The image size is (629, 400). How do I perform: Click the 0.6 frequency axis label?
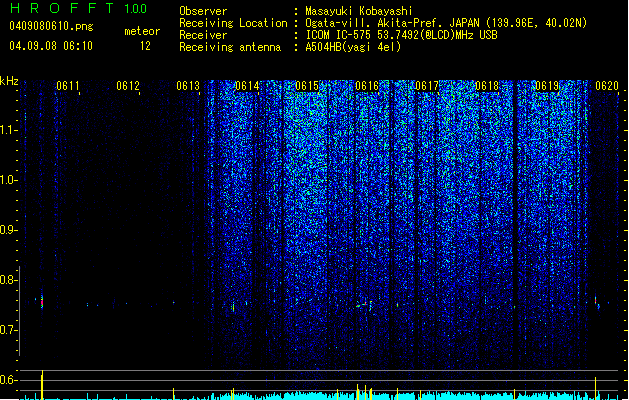[x=8, y=380]
